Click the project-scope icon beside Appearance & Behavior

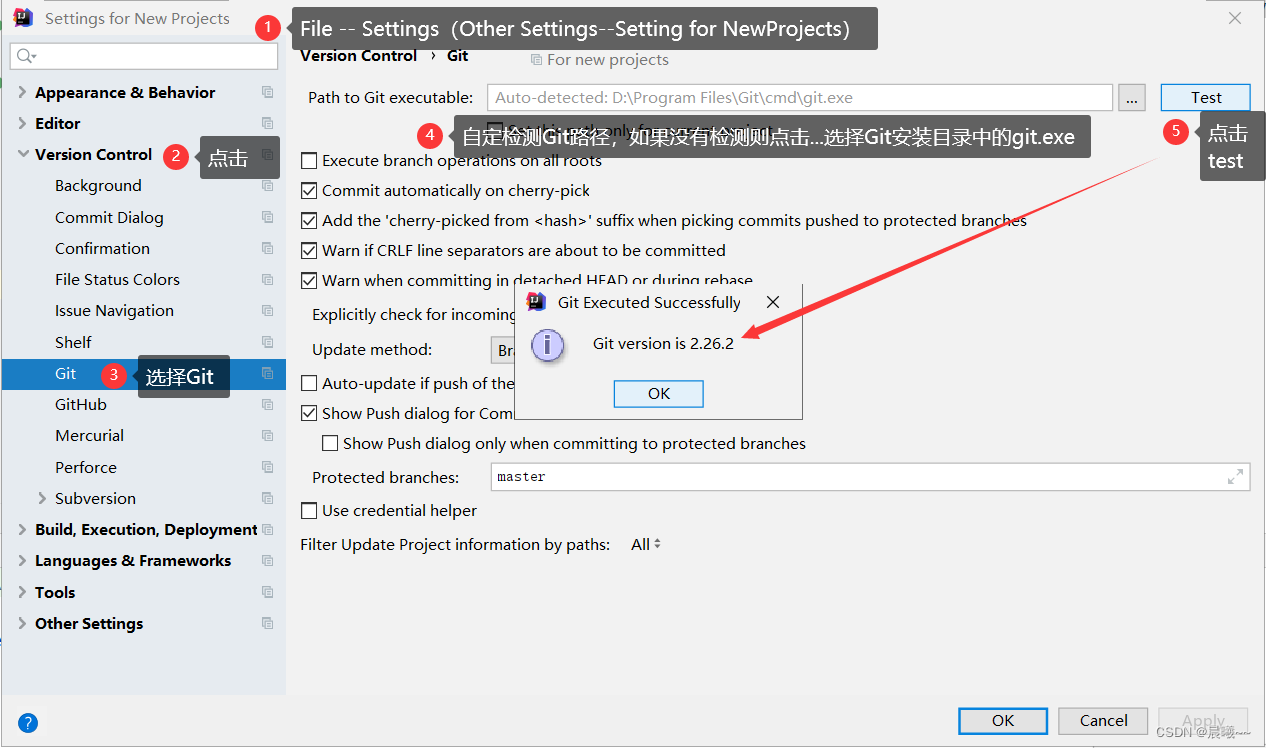pyautogui.click(x=267, y=92)
